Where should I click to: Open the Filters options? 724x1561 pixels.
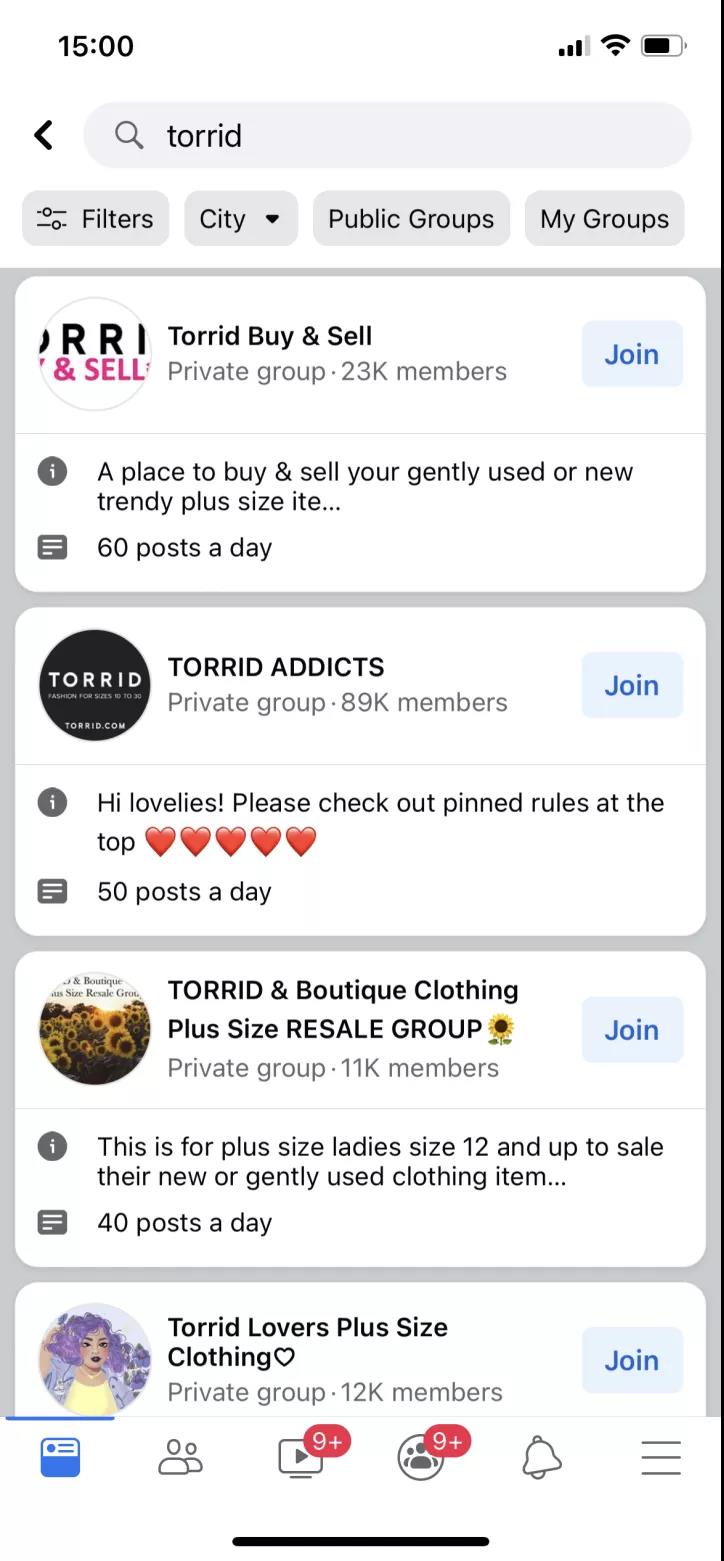[x=96, y=219]
